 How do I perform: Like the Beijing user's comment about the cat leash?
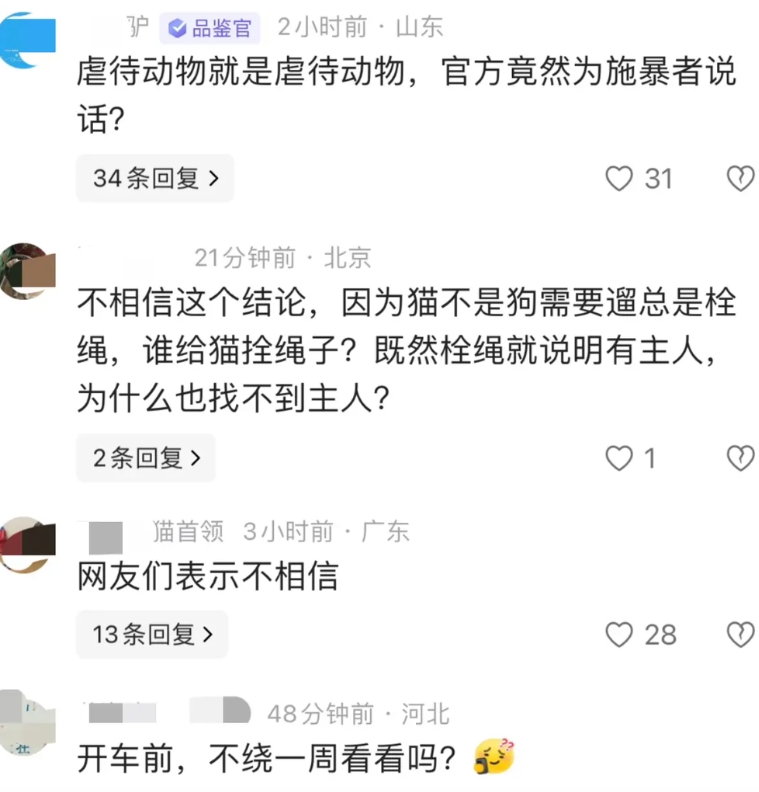619,459
